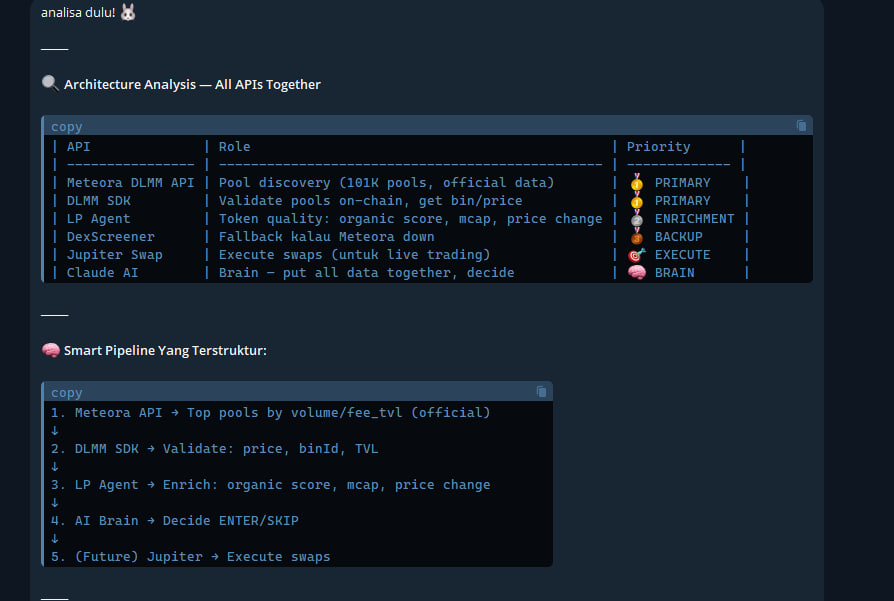Click pipeline step '4. AI Brain → Decide ENTER/SKIP'
The width and height of the screenshot is (894, 601).
174,521
